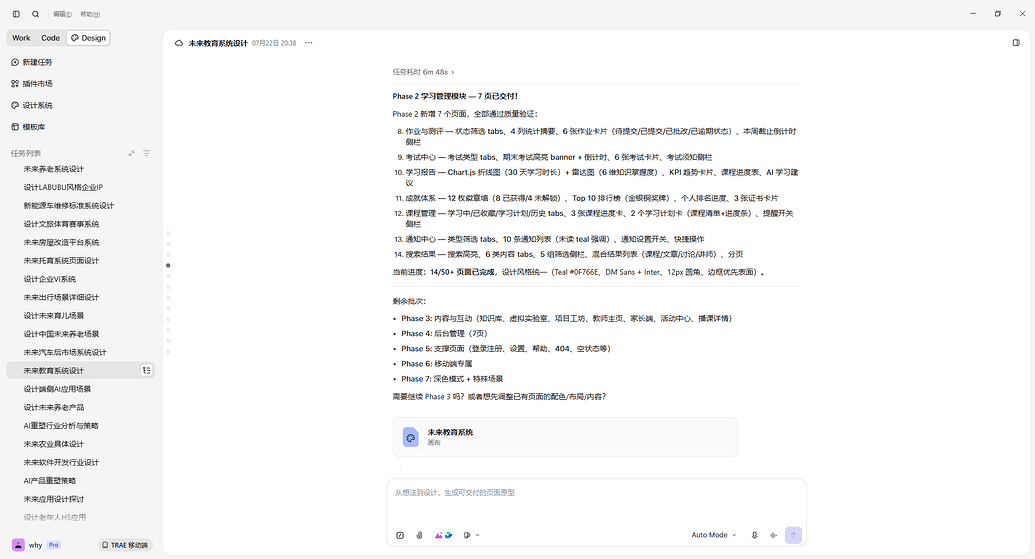Click the why user avatar
Image resolution: width=1035 pixels, height=559 pixels.
(x=18, y=545)
